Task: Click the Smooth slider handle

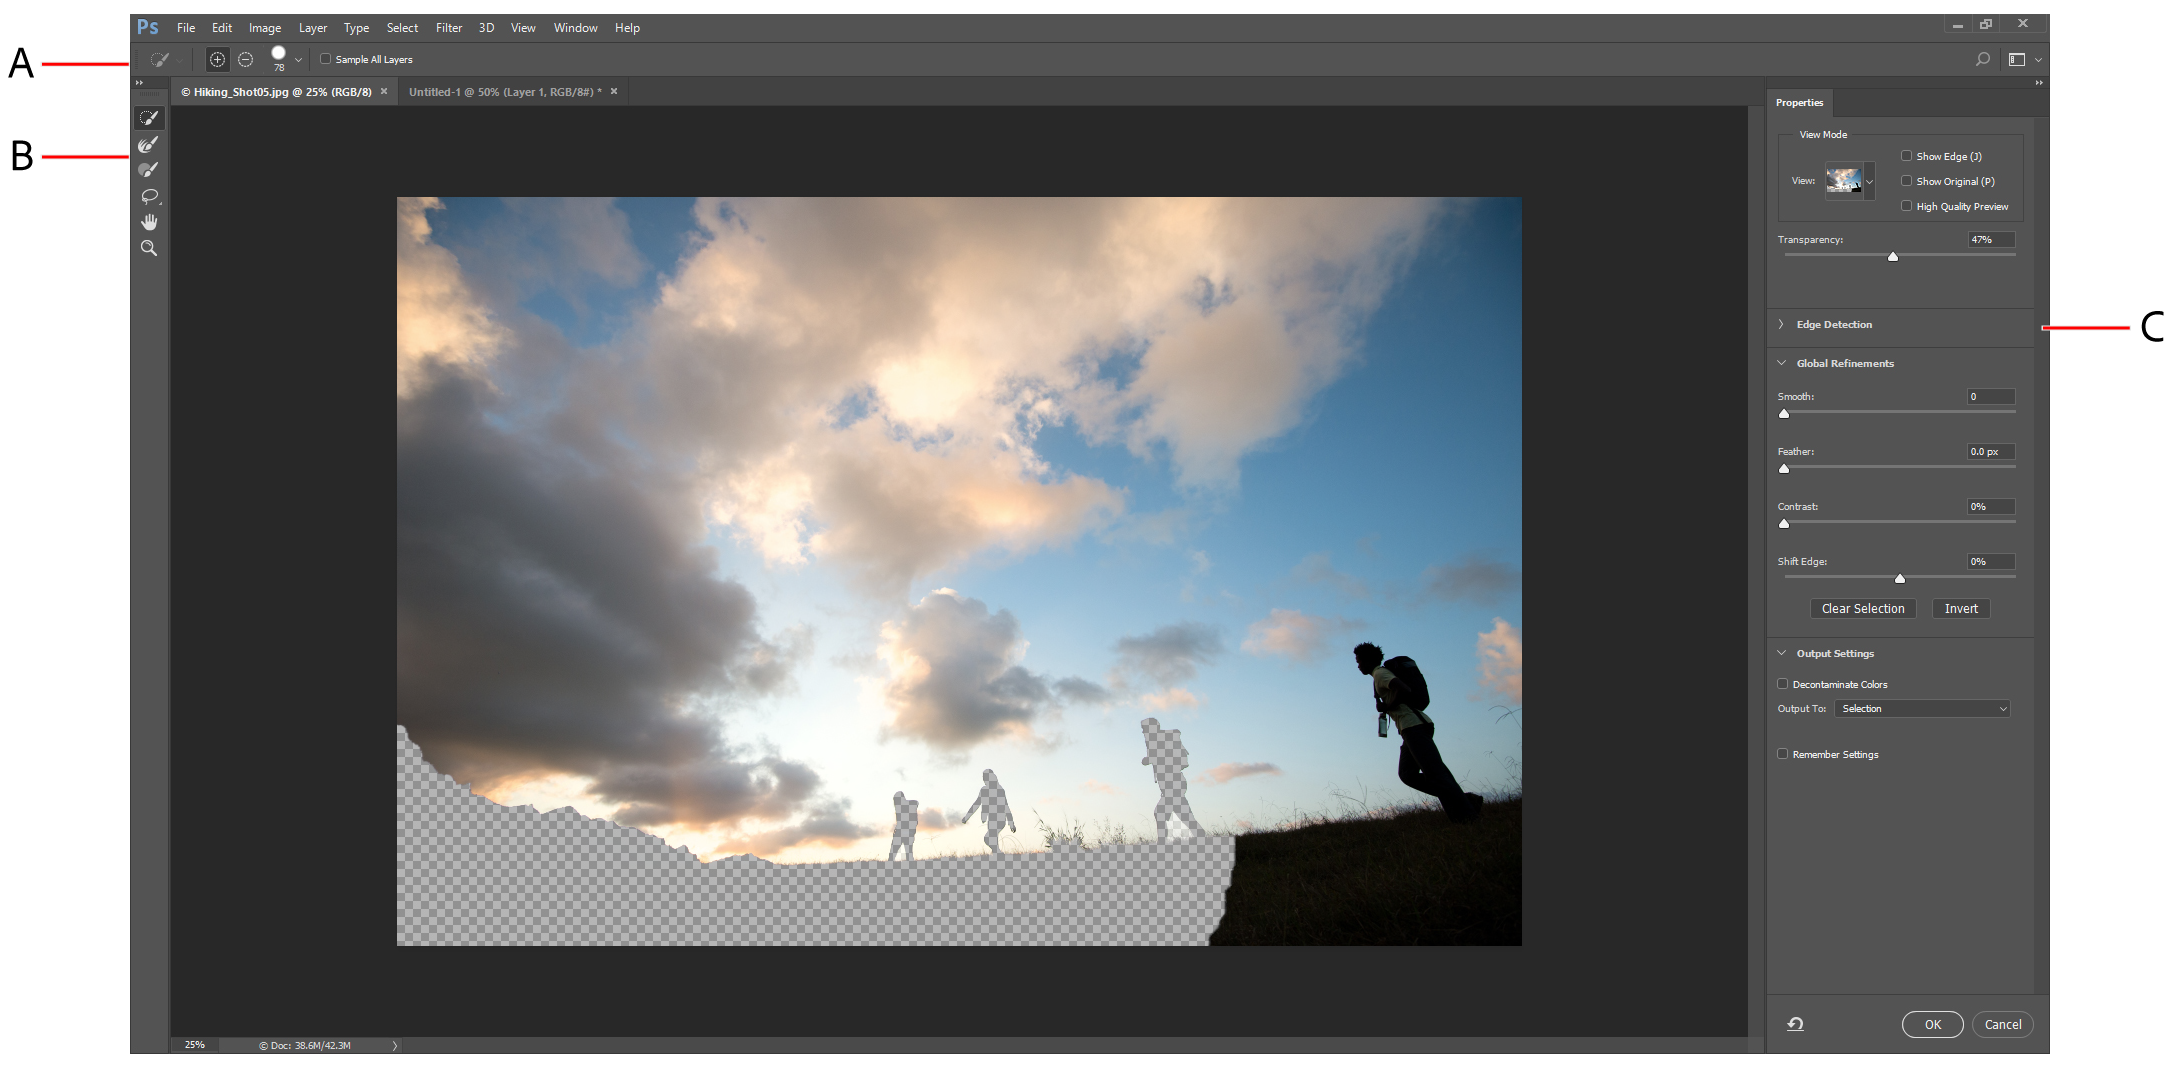Action: tap(1784, 414)
